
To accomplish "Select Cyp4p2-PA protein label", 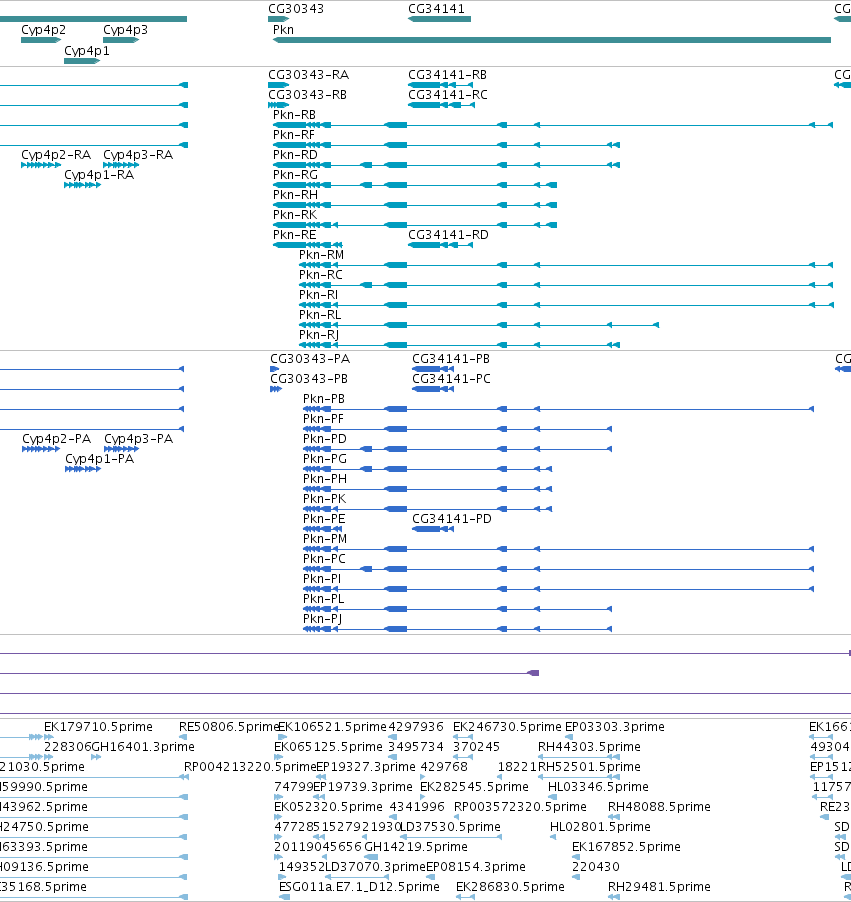I will tap(56, 439).
